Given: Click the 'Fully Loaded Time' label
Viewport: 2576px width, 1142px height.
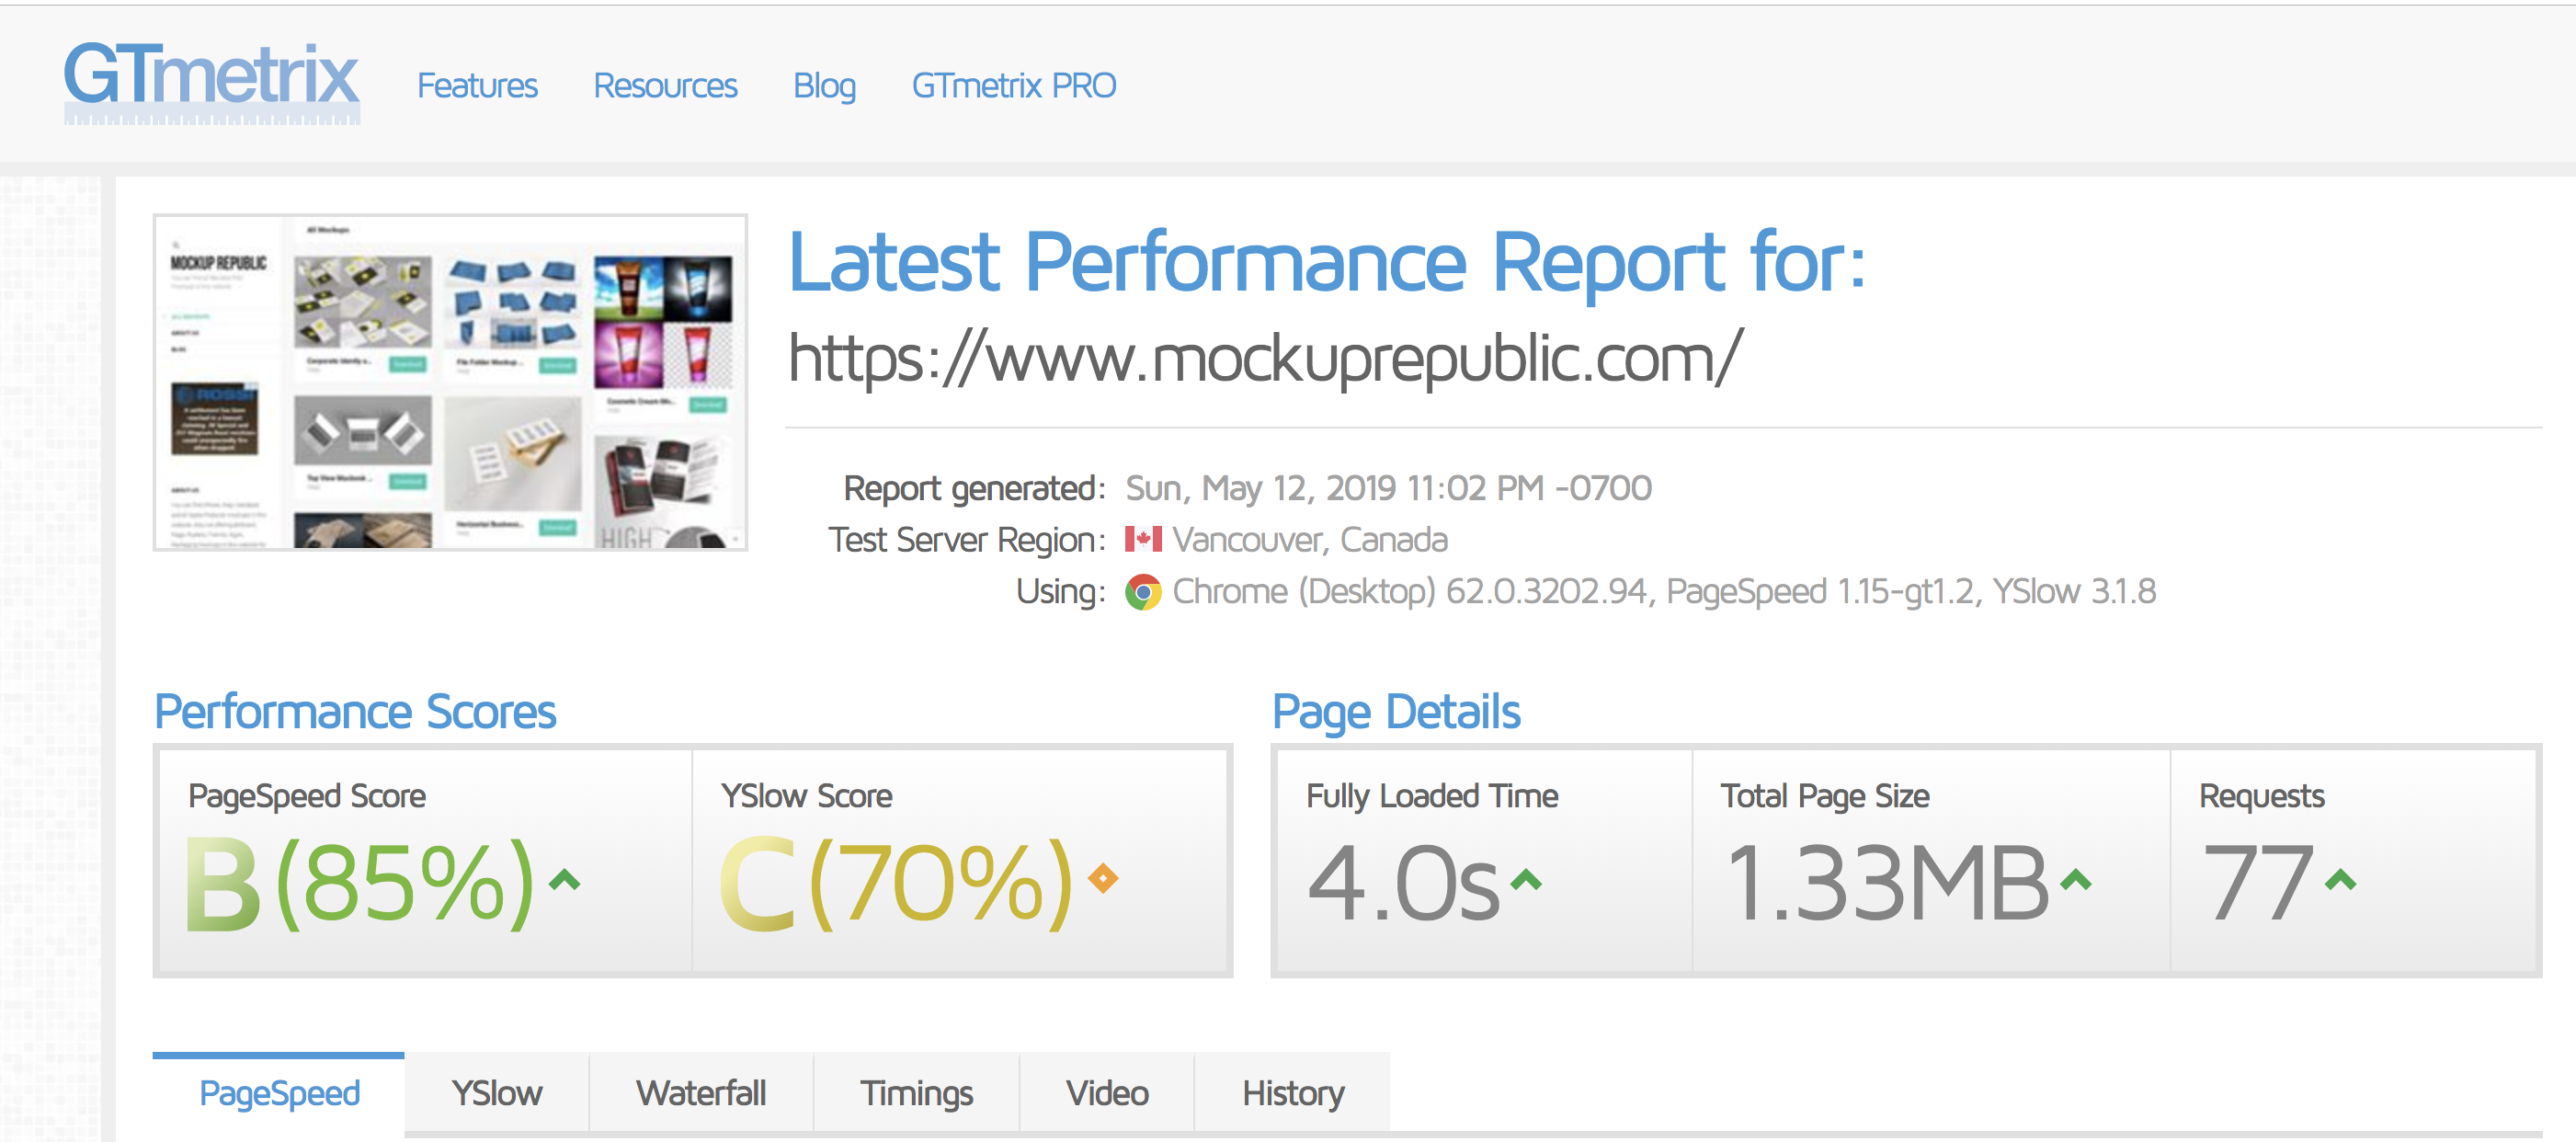Looking at the screenshot, I should tap(1432, 796).
